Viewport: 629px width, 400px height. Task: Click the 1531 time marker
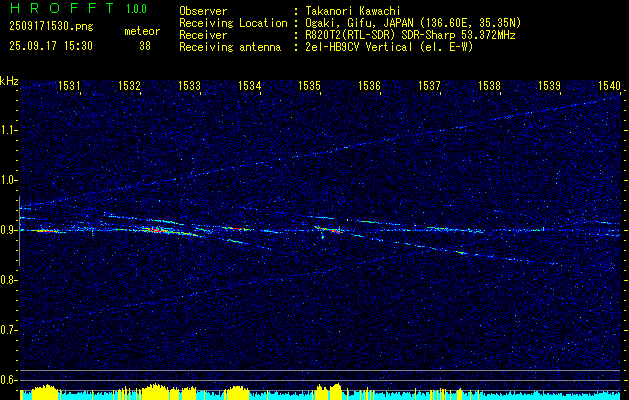point(69,85)
